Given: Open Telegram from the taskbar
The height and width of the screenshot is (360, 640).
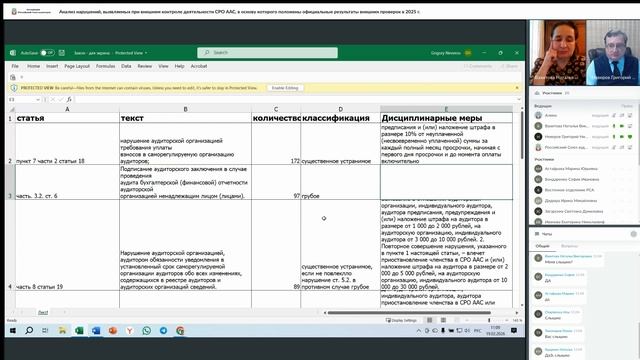Looking at the screenshot, I should tap(163, 331).
